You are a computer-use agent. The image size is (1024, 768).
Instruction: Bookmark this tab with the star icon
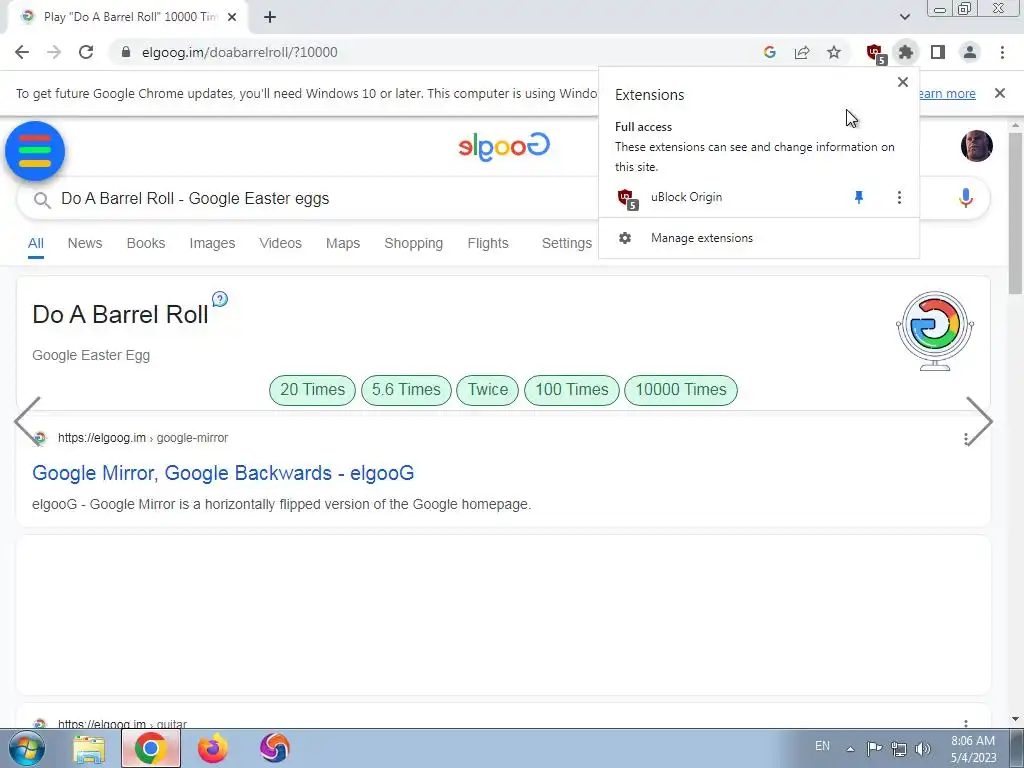click(x=834, y=52)
